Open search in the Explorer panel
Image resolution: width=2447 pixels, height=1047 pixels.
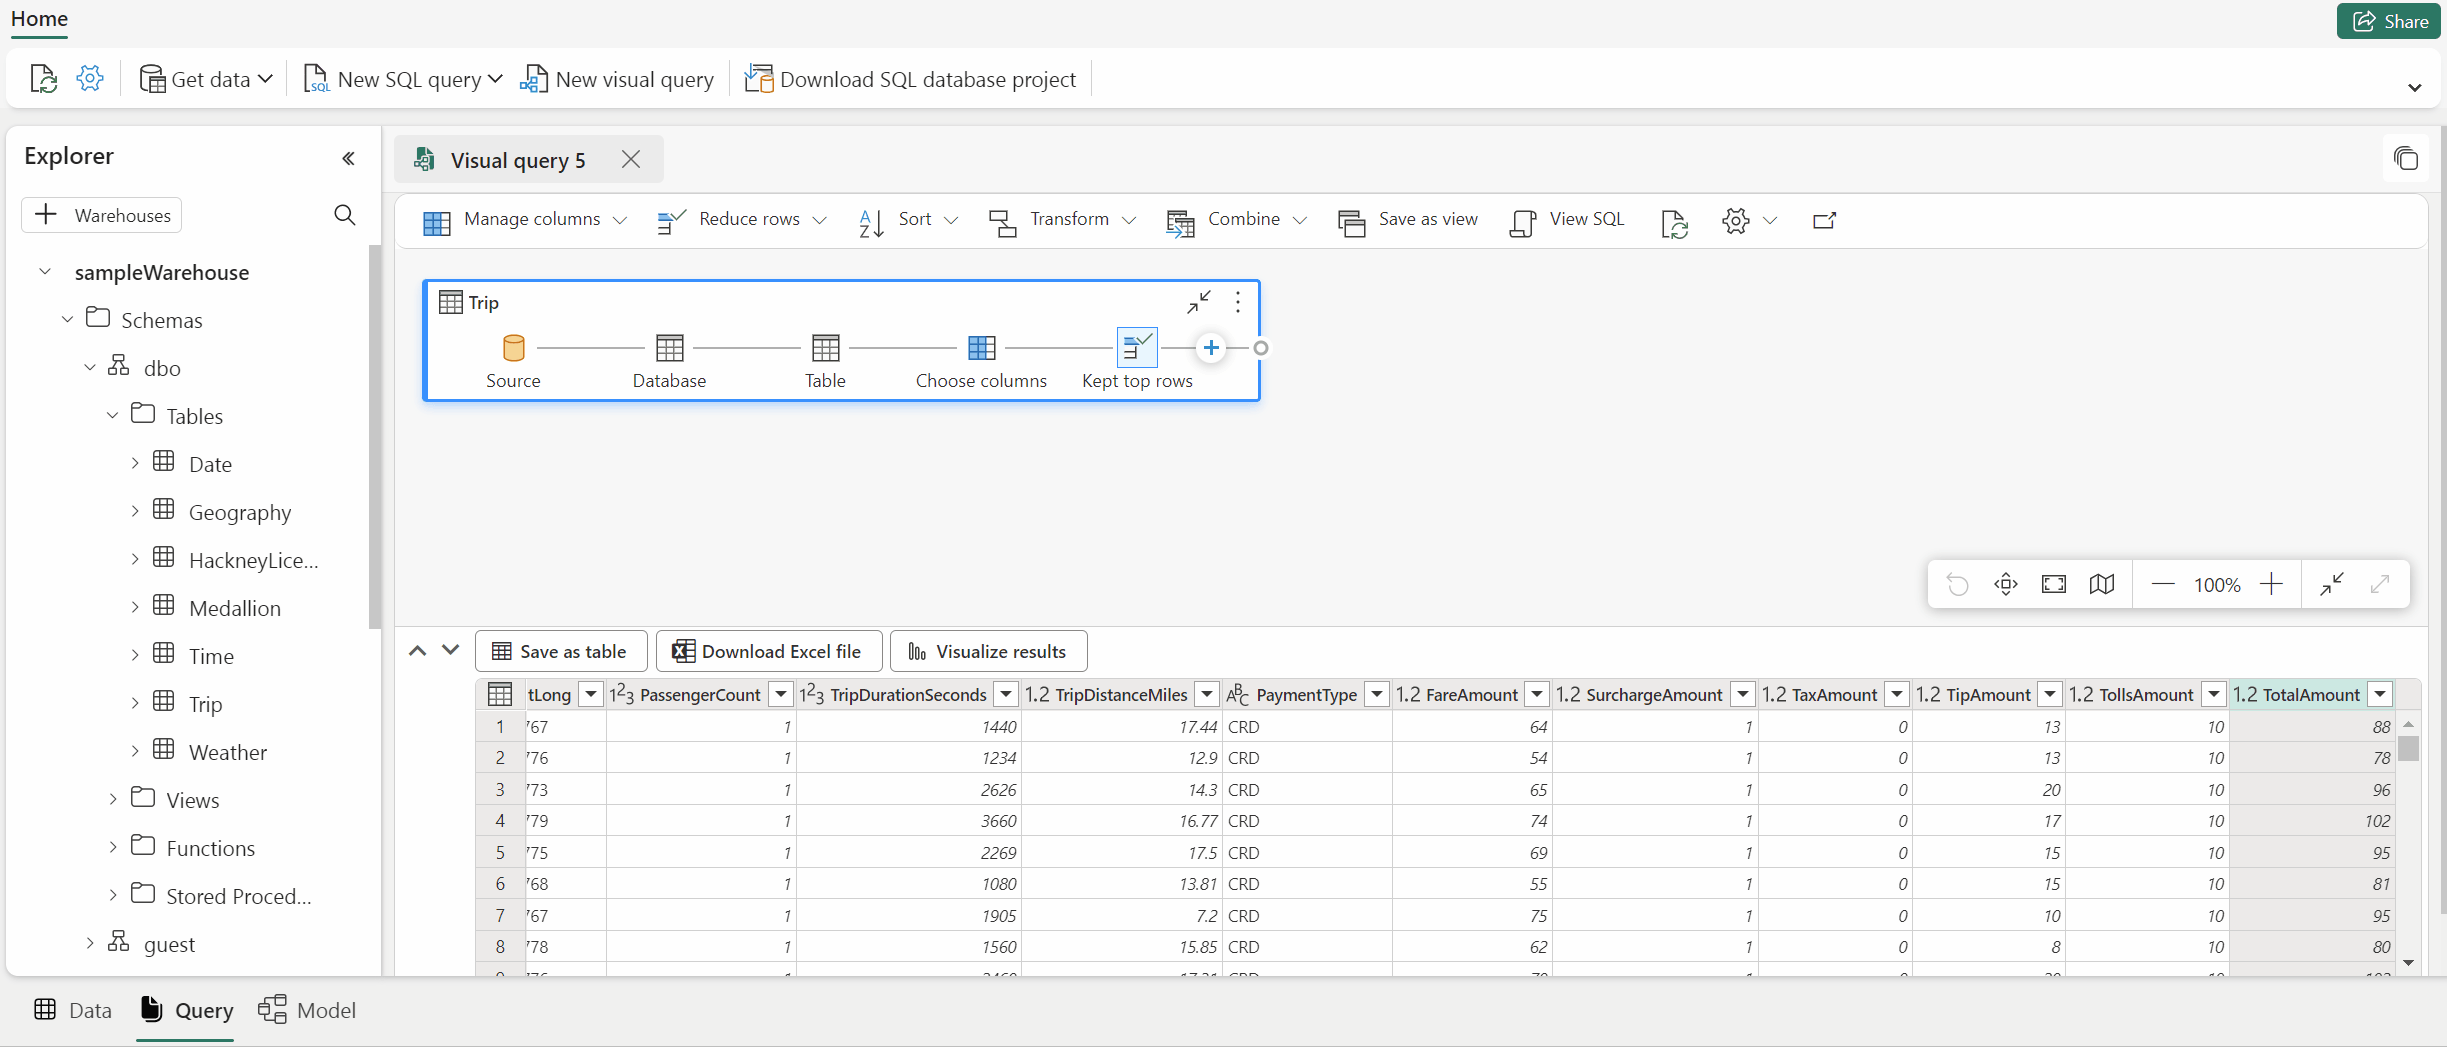(344, 215)
